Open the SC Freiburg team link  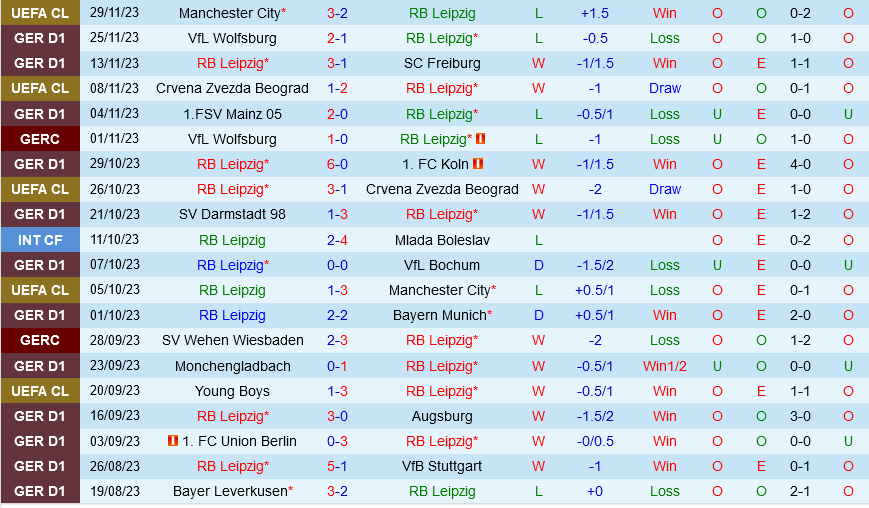tap(442, 63)
